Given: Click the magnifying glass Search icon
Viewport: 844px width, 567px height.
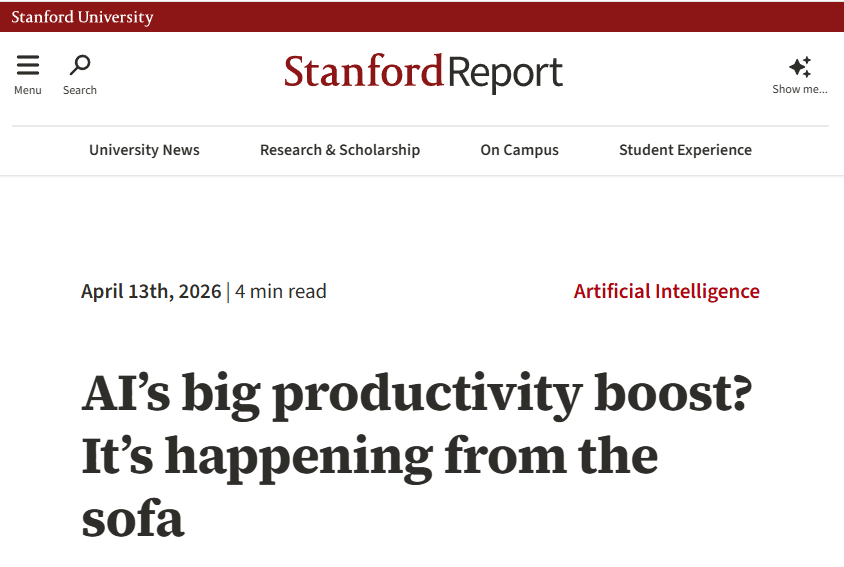Looking at the screenshot, I should [x=80, y=65].
